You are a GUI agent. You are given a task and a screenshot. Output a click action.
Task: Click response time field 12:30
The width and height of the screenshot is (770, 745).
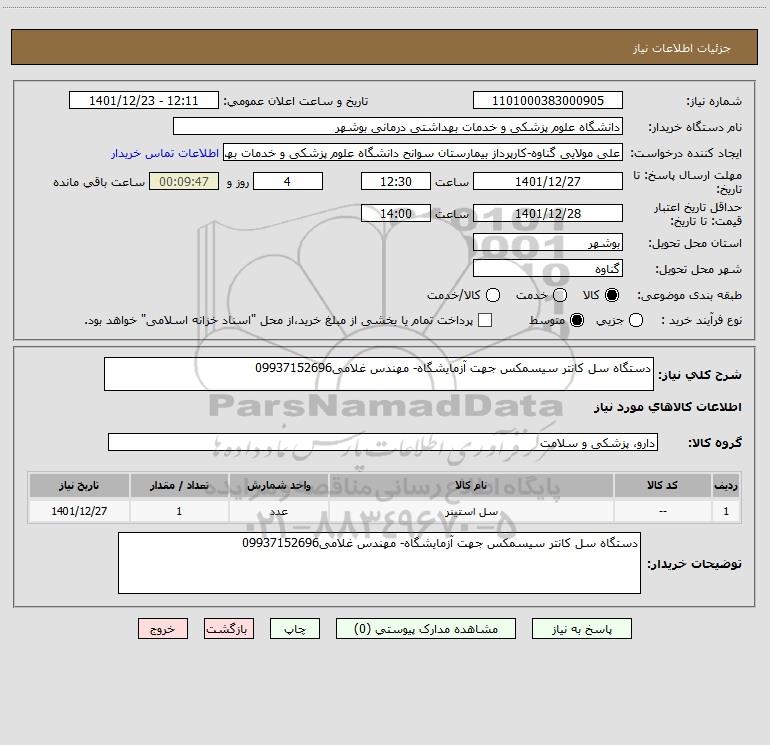tap(396, 181)
